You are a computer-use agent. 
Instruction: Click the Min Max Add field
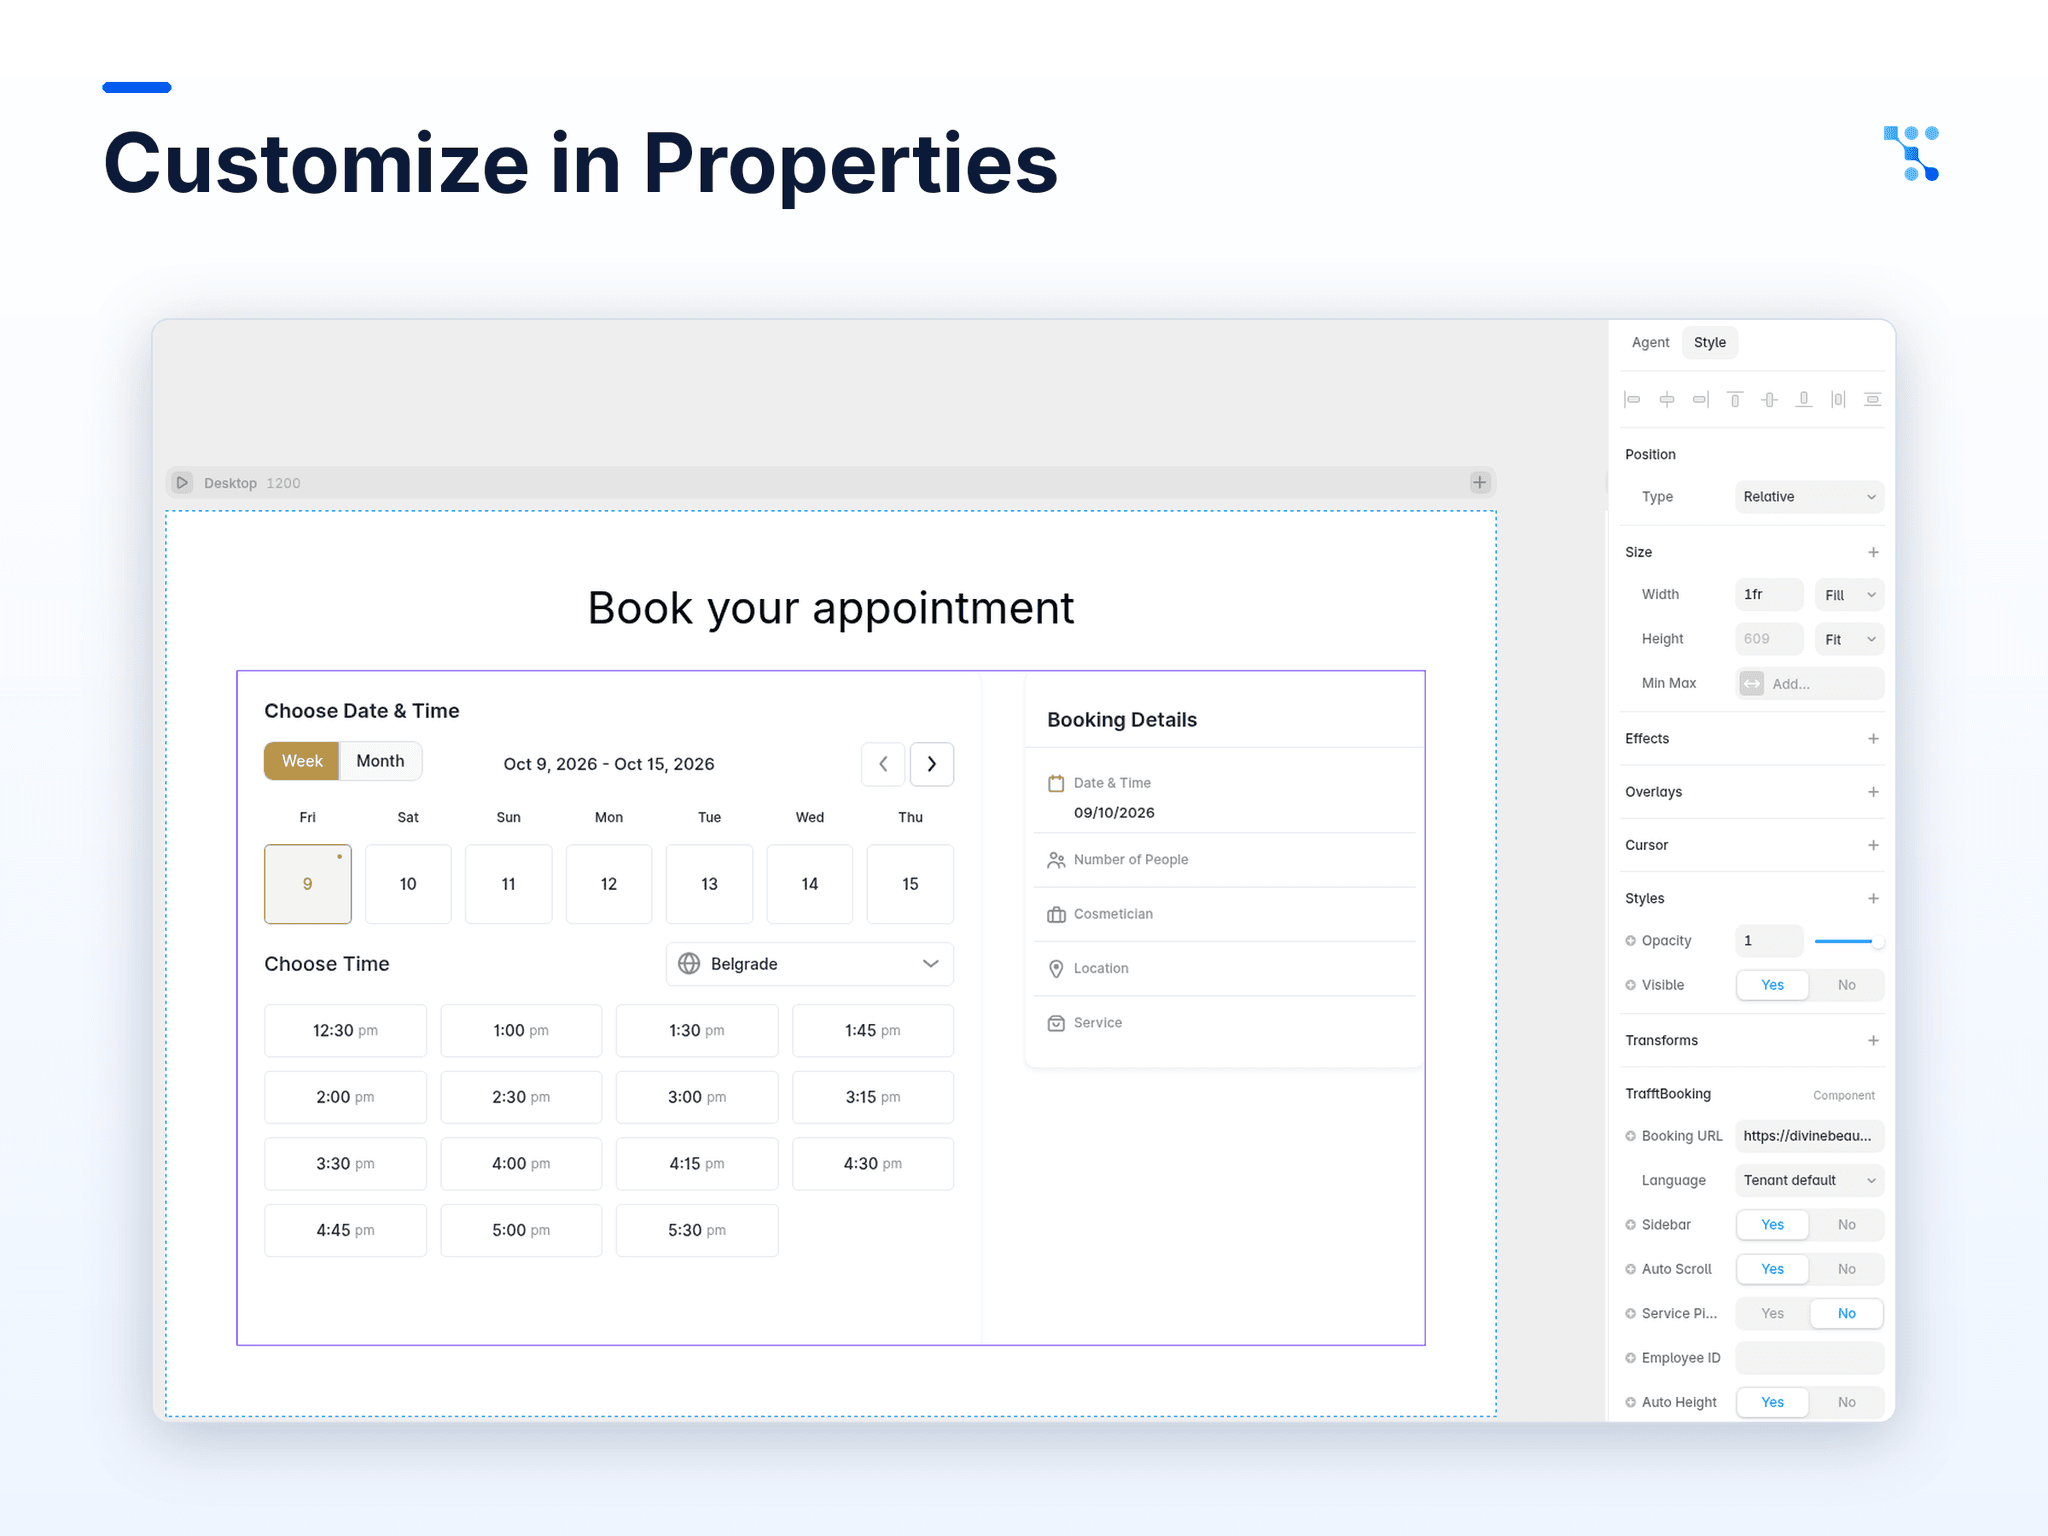pyautogui.click(x=1809, y=684)
